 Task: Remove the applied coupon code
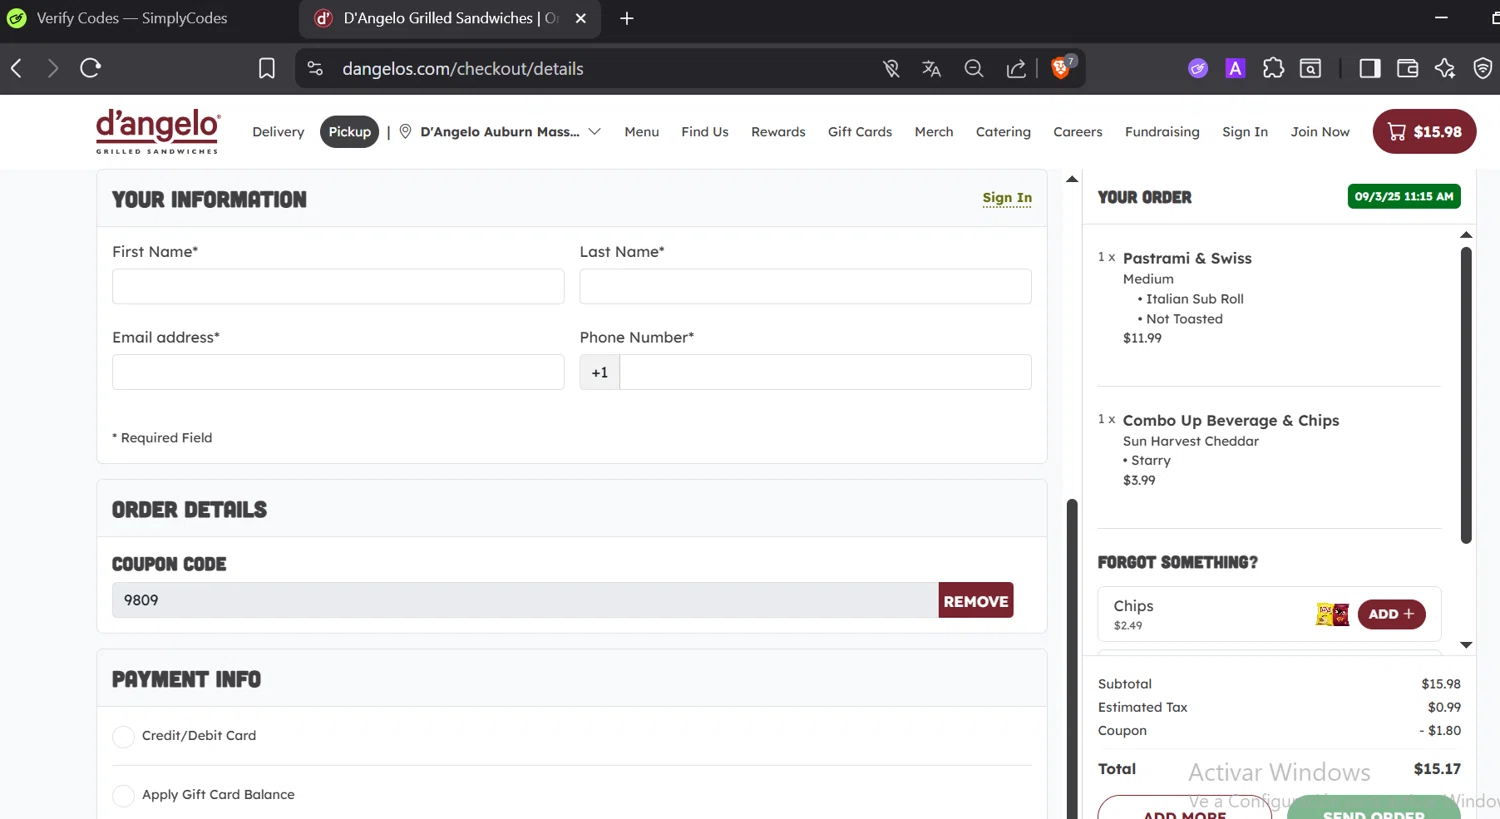(976, 600)
